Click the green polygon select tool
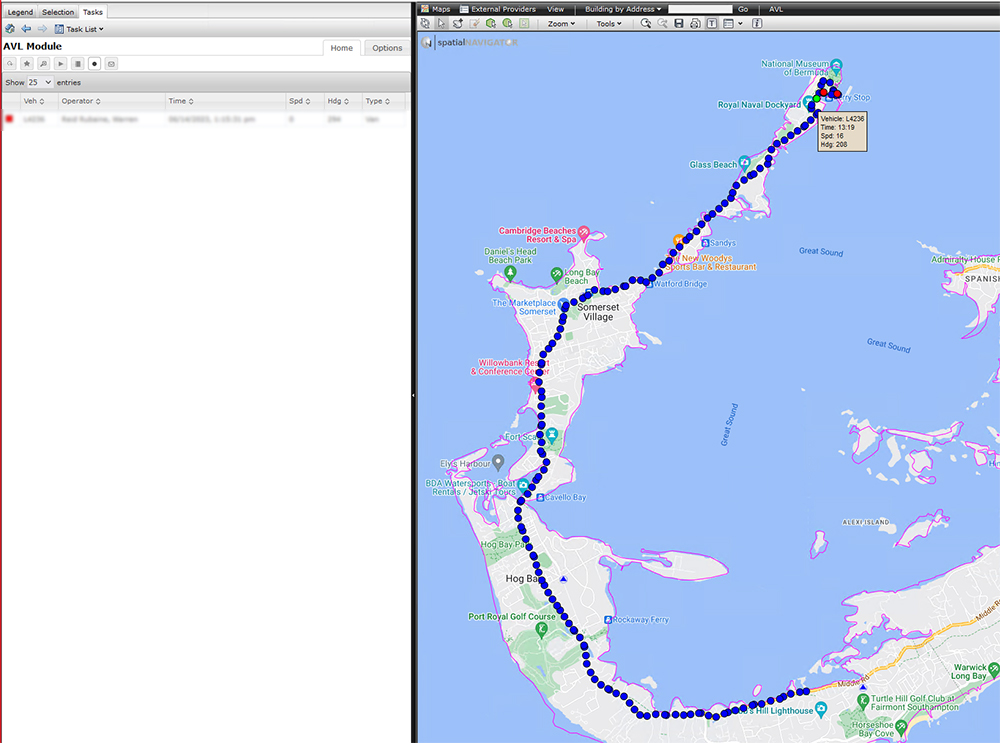The width and height of the screenshot is (1000, 743). click(x=490, y=24)
